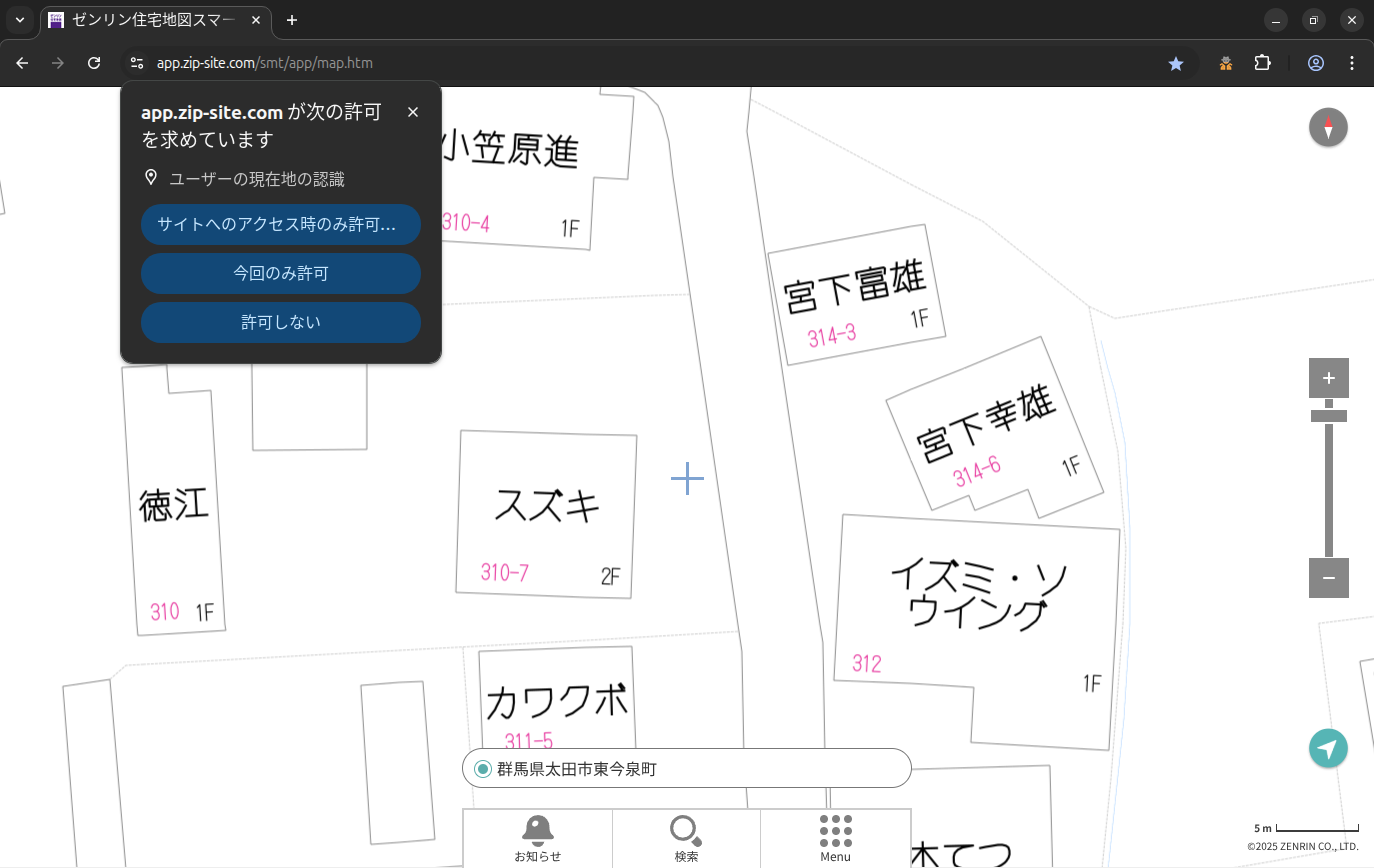Click the 宮下幸雄 building label
The height and width of the screenshot is (868, 1374).
click(x=987, y=426)
